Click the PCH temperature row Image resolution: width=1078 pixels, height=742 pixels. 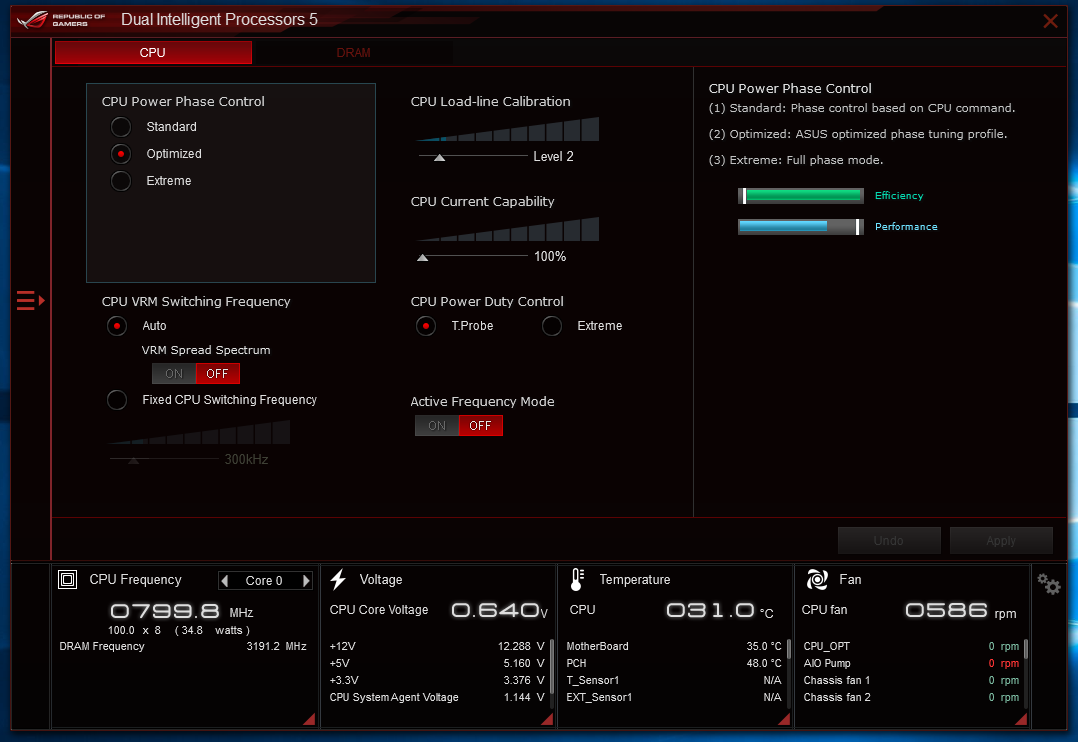pos(674,664)
